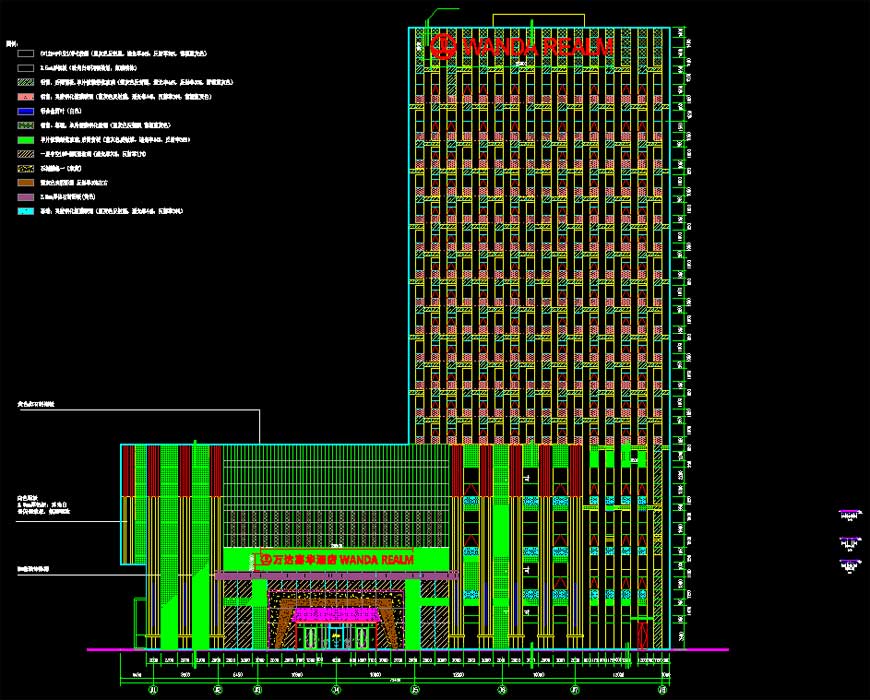Image resolution: width=870 pixels, height=700 pixels.
Task: Select grid axis bubble J8
Action: click(x=662, y=690)
